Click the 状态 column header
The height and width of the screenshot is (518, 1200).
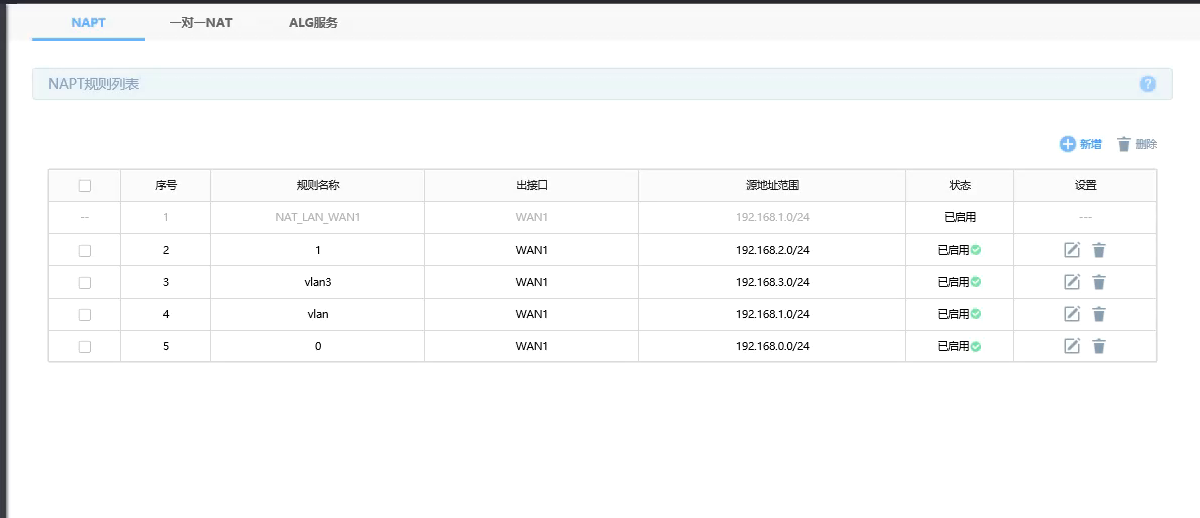960,186
